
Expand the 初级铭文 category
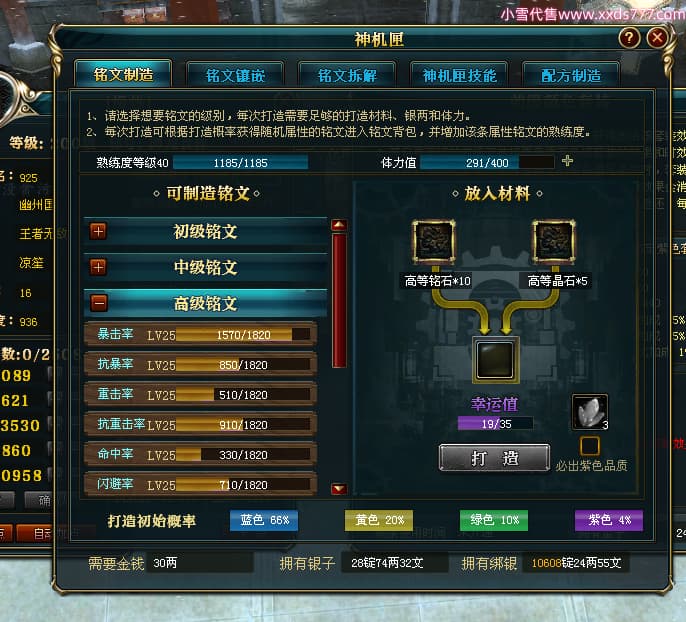click(205, 231)
